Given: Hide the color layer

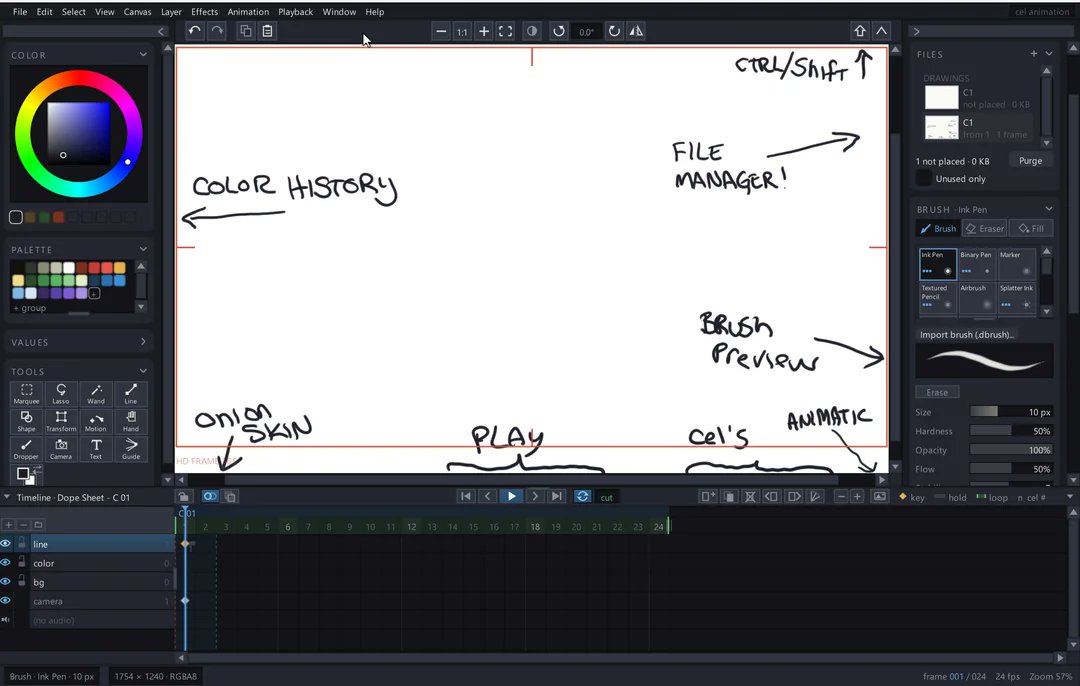Looking at the screenshot, I should tap(6, 563).
